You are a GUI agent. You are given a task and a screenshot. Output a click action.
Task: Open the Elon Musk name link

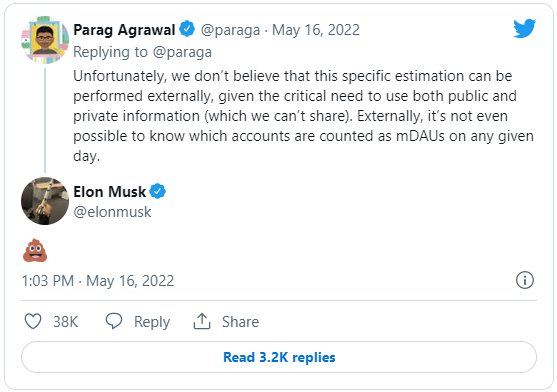click(109, 192)
